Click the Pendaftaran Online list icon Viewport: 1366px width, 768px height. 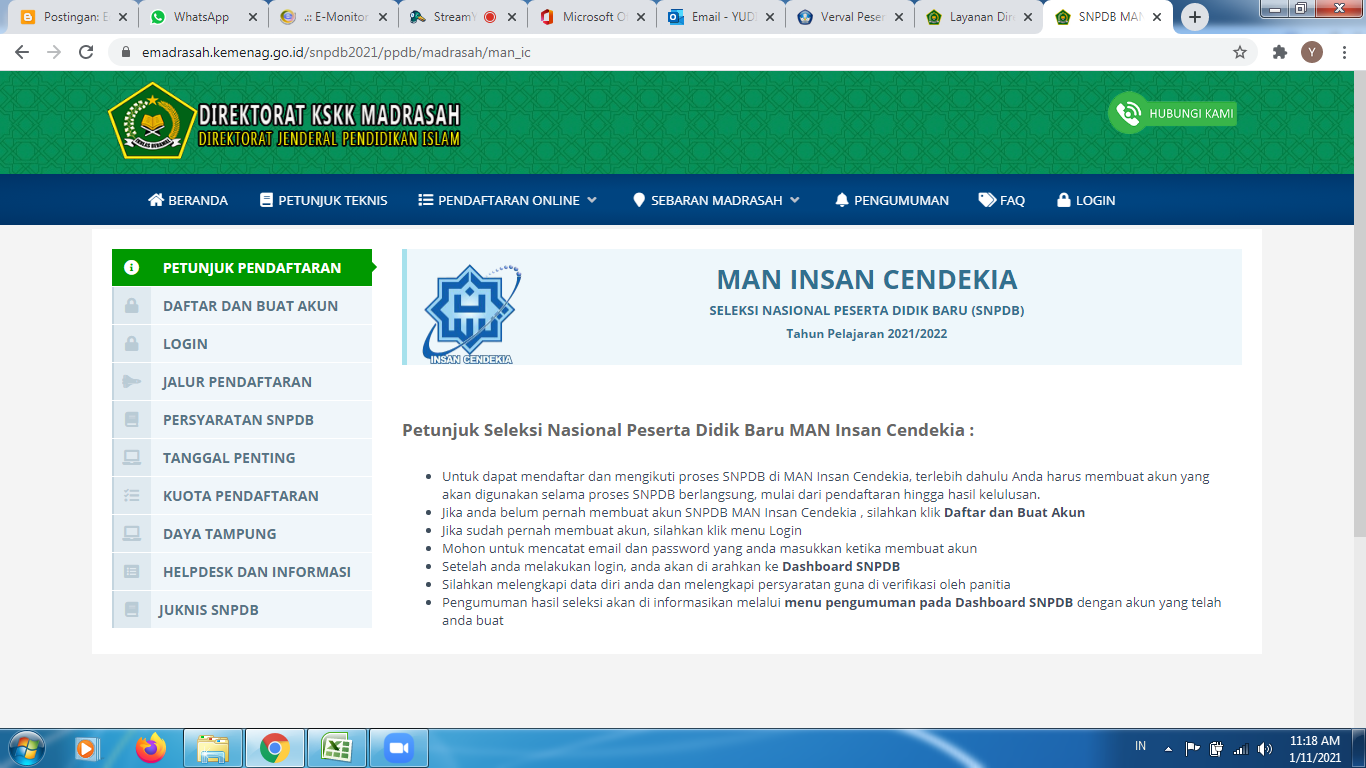pos(425,200)
